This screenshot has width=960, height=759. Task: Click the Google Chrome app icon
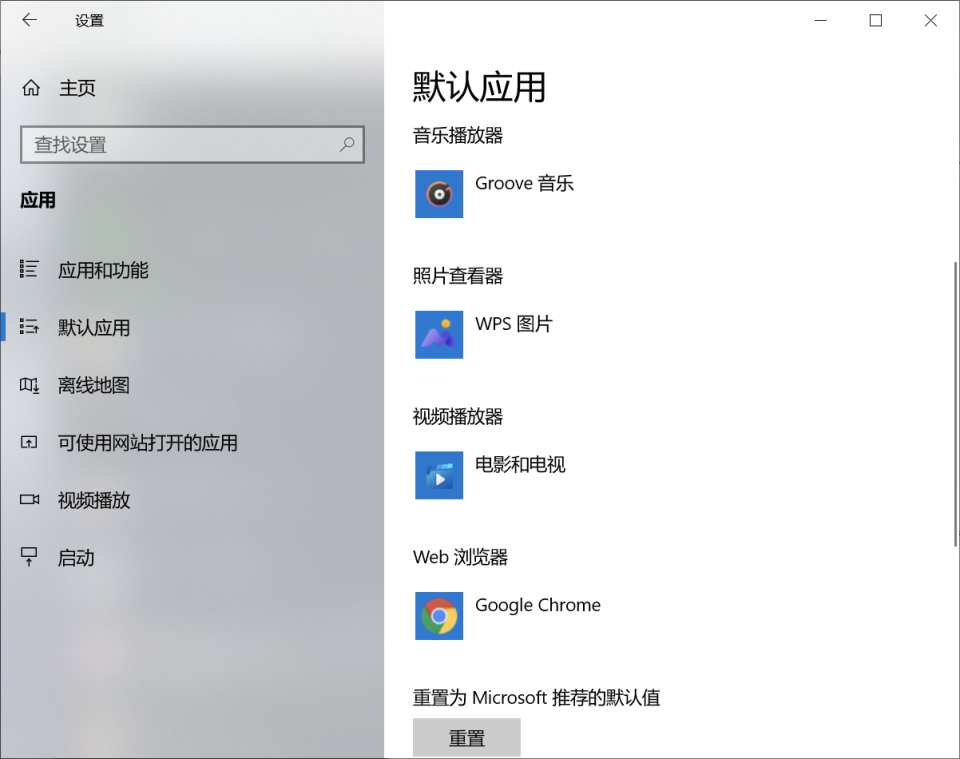pos(439,616)
